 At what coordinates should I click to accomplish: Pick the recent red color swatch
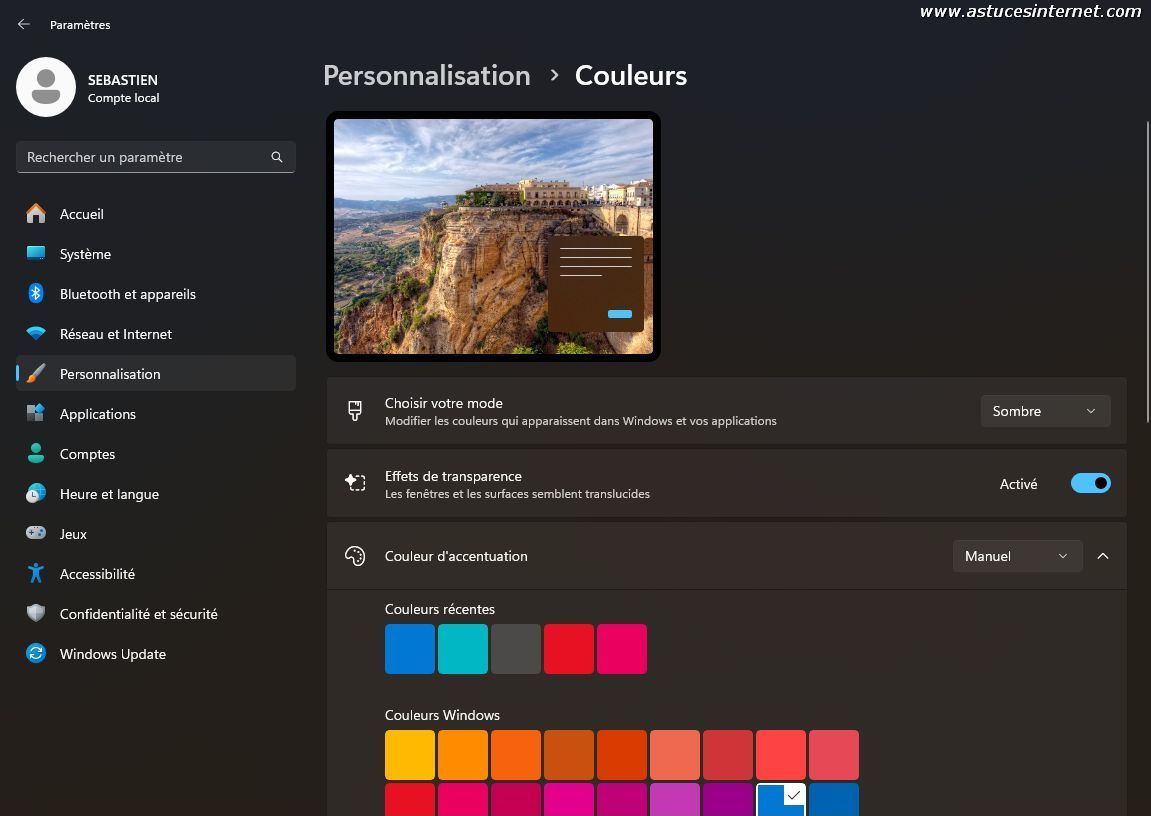[569, 649]
